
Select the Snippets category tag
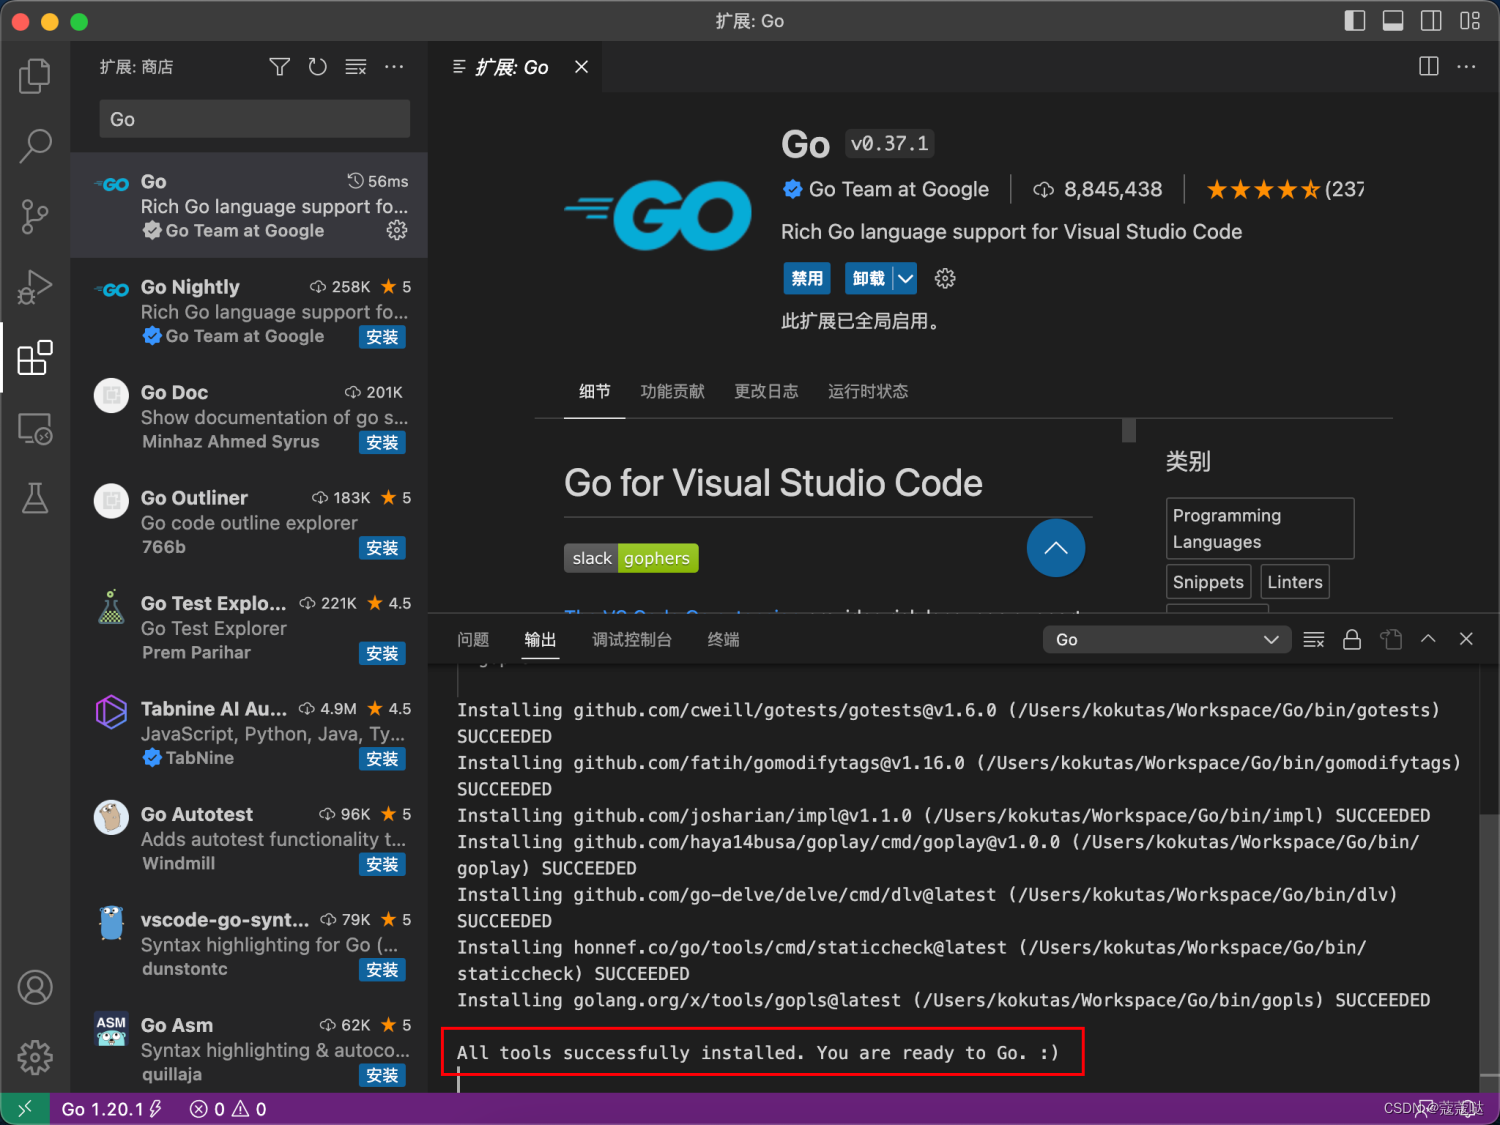(x=1208, y=582)
